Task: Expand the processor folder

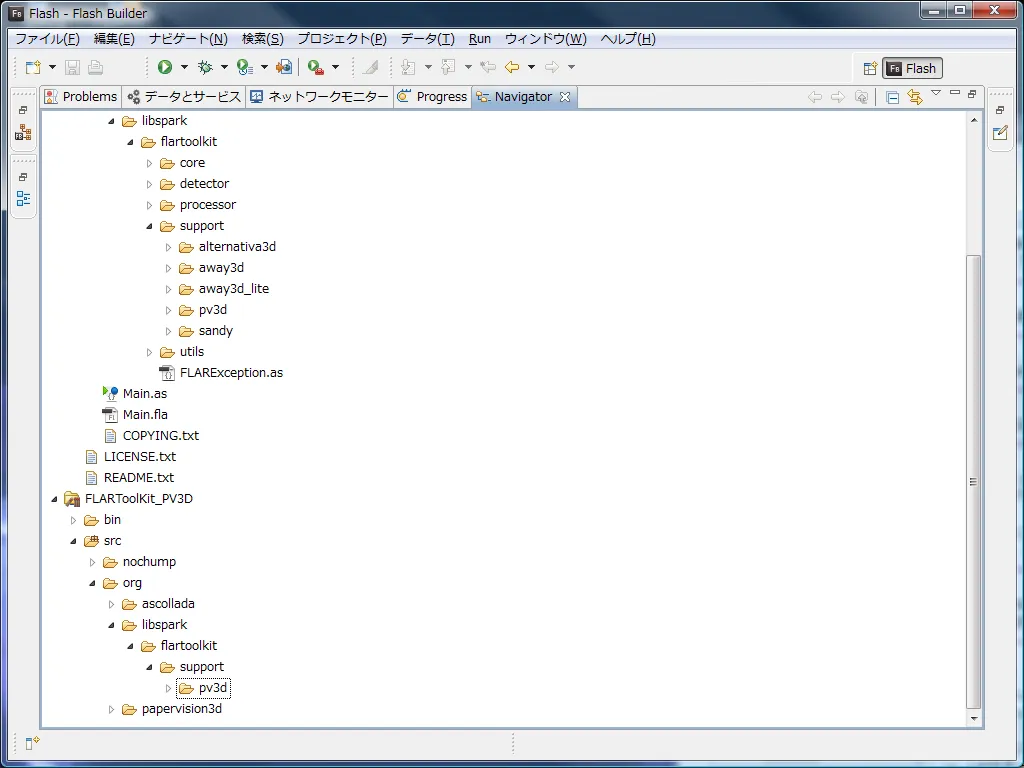Action: pyautogui.click(x=149, y=205)
